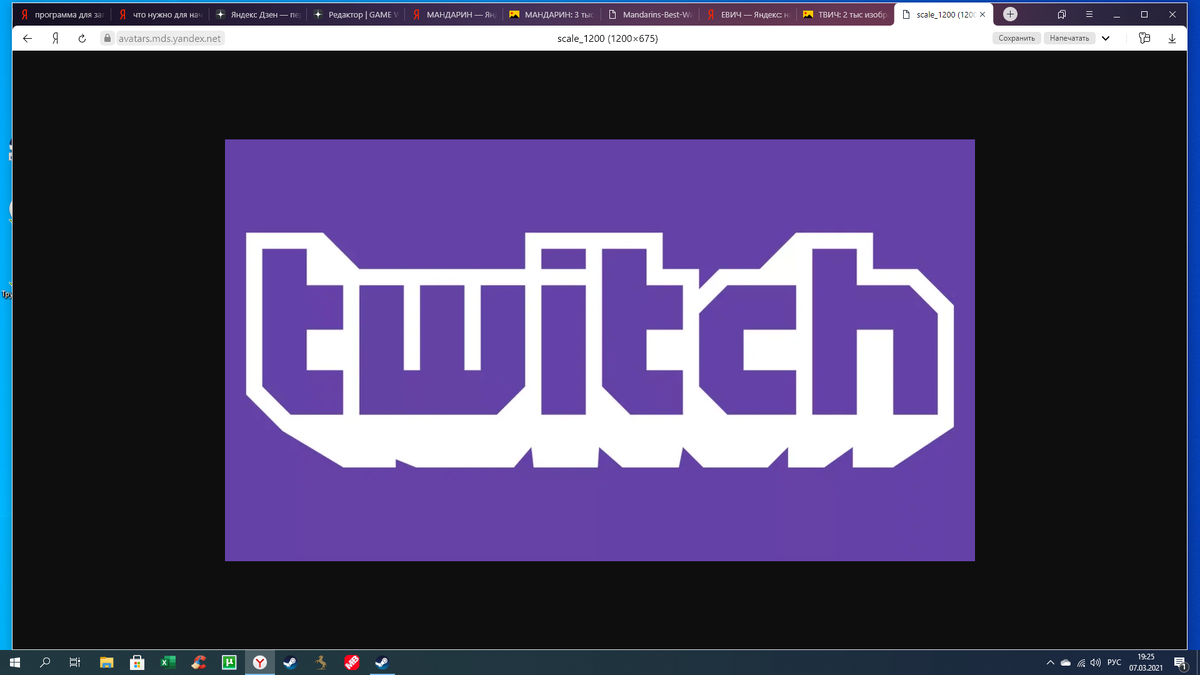Open Task View on the taskbar

tap(75, 662)
